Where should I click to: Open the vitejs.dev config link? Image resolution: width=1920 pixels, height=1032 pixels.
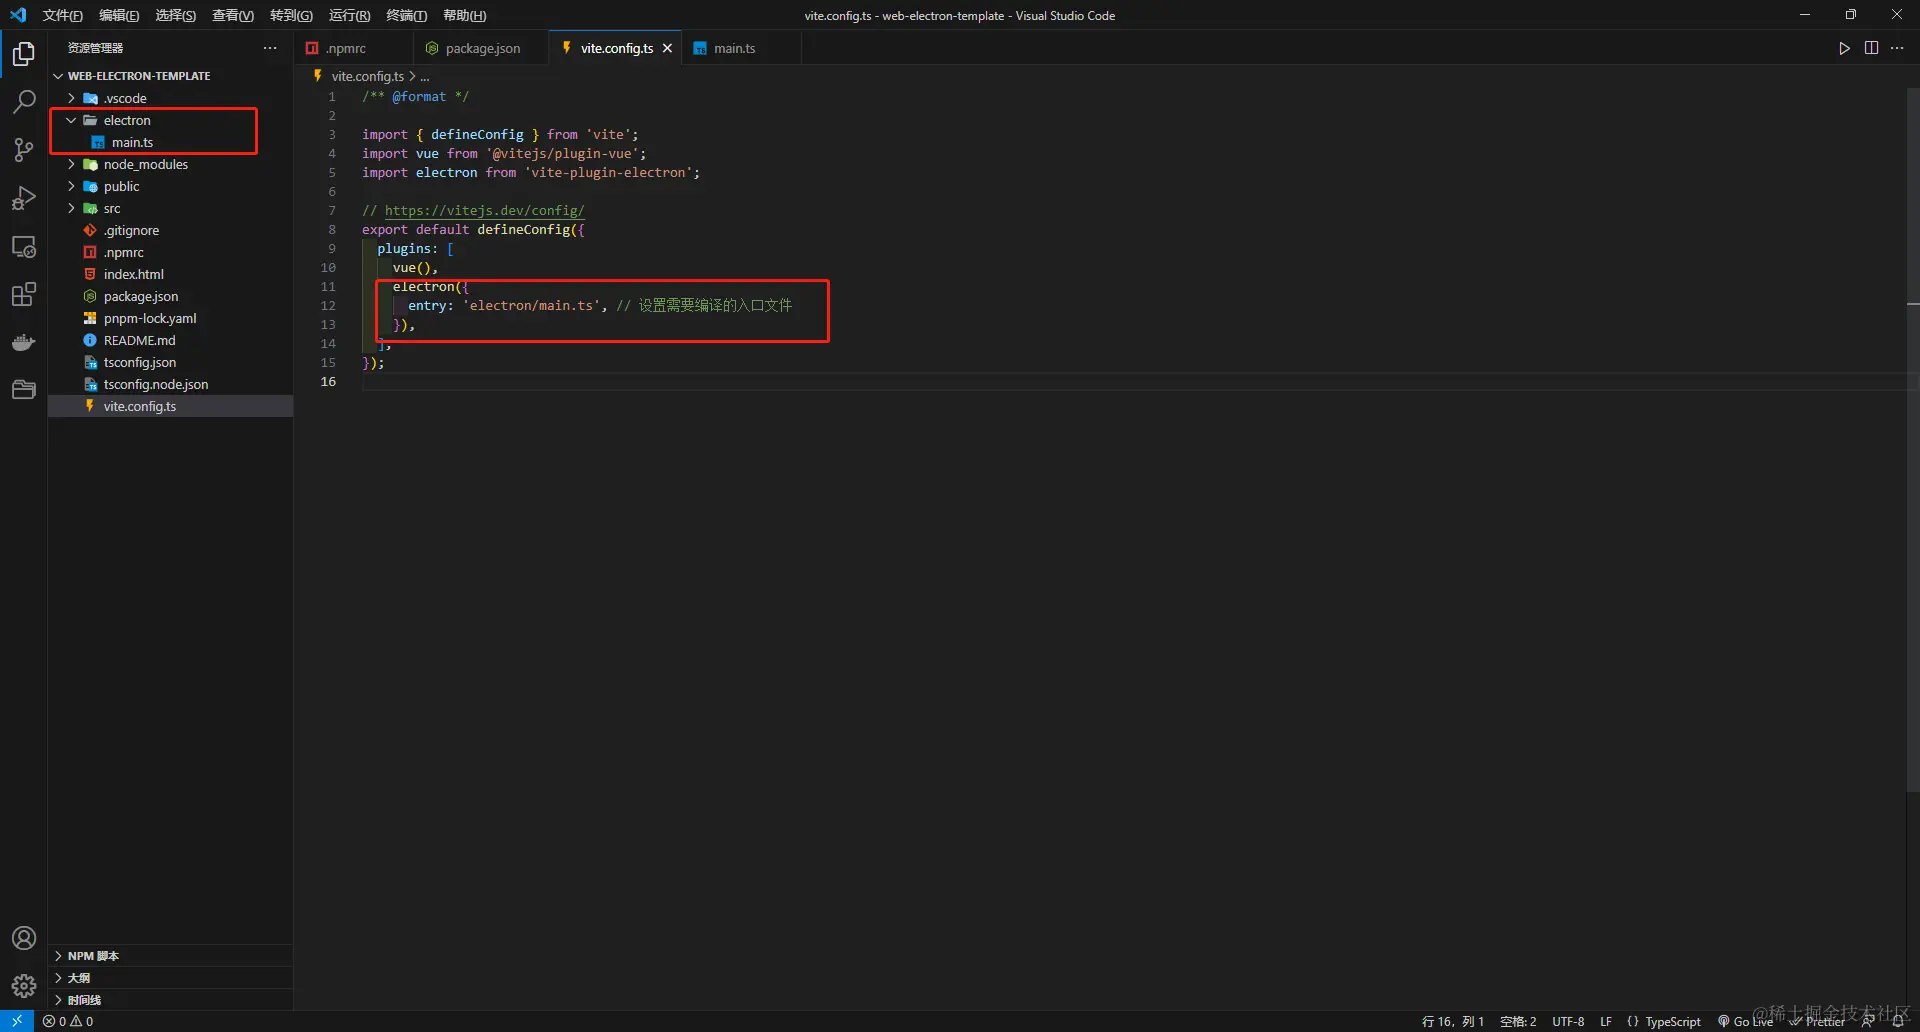point(484,210)
